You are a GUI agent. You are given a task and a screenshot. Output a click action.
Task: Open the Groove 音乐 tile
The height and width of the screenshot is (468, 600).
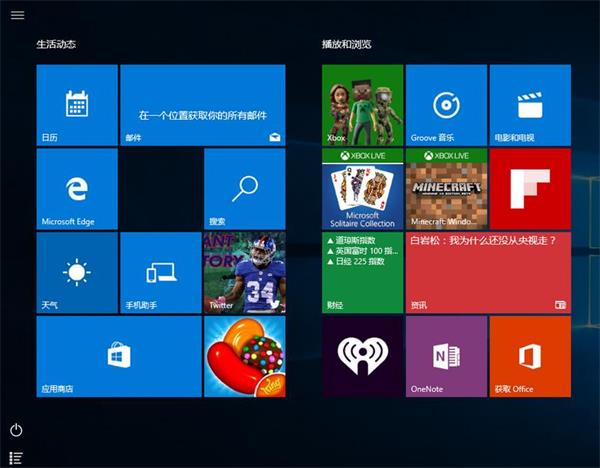click(x=446, y=105)
